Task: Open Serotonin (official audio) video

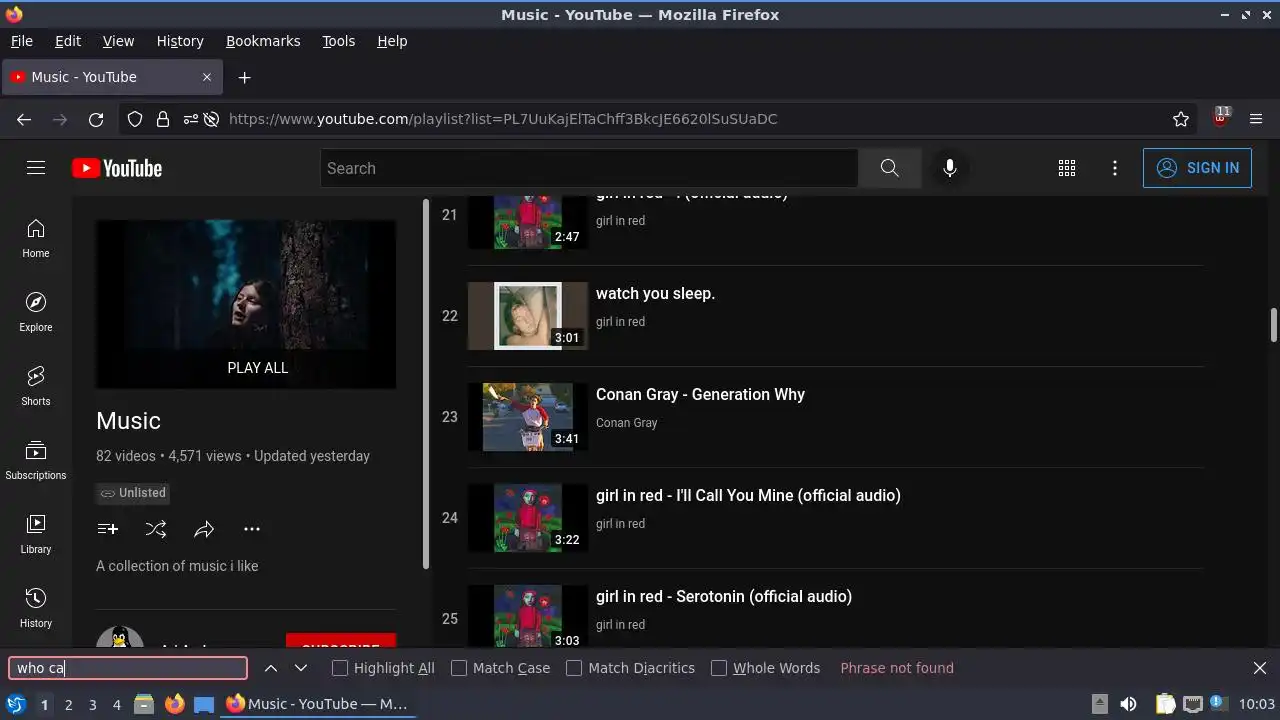Action: [x=724, y=597]
